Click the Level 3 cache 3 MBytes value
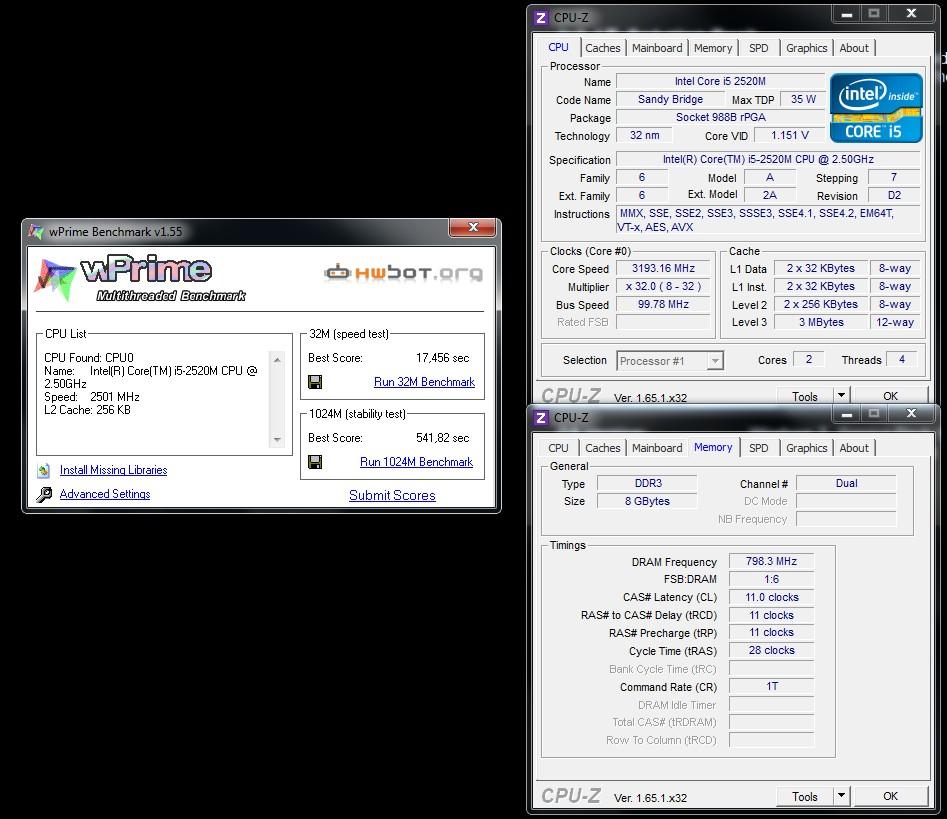 pyautogui.click(x=821, y=323)
